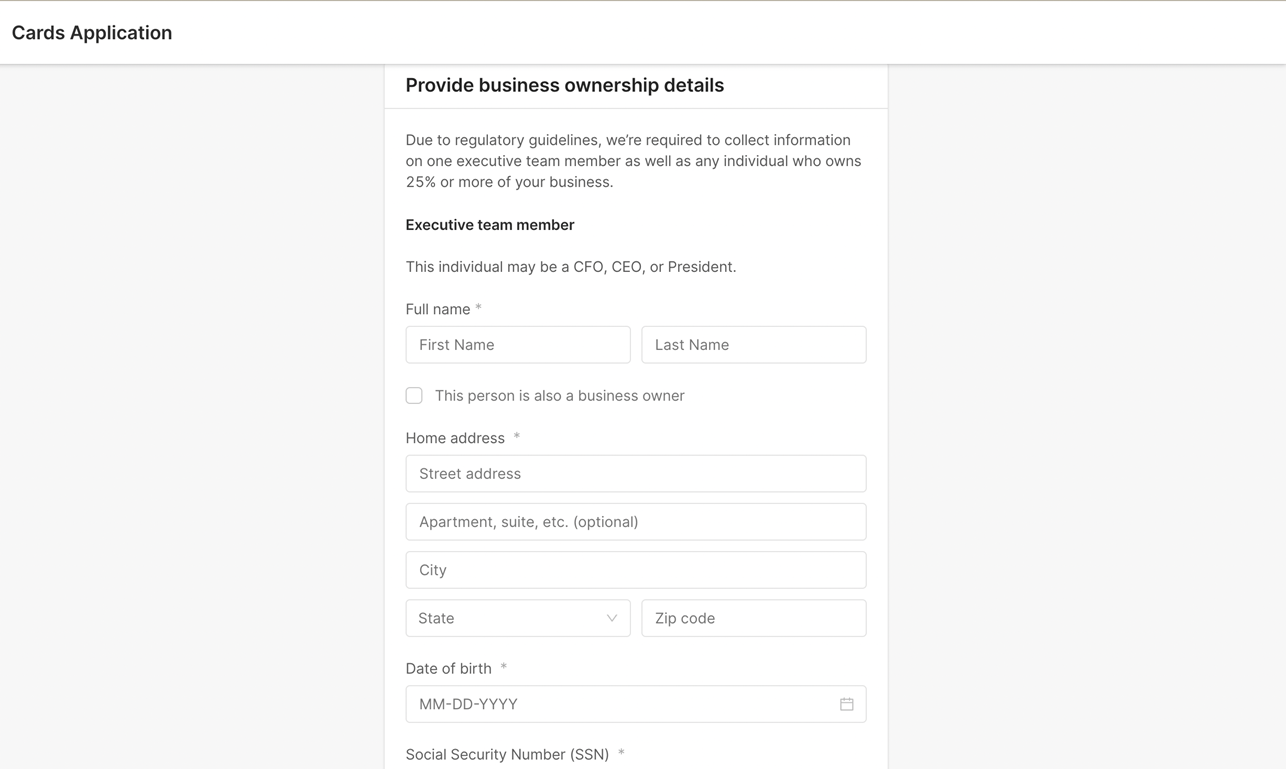Select the Home address field label
Screen dimensions: 1286x769
click(454, 437)
